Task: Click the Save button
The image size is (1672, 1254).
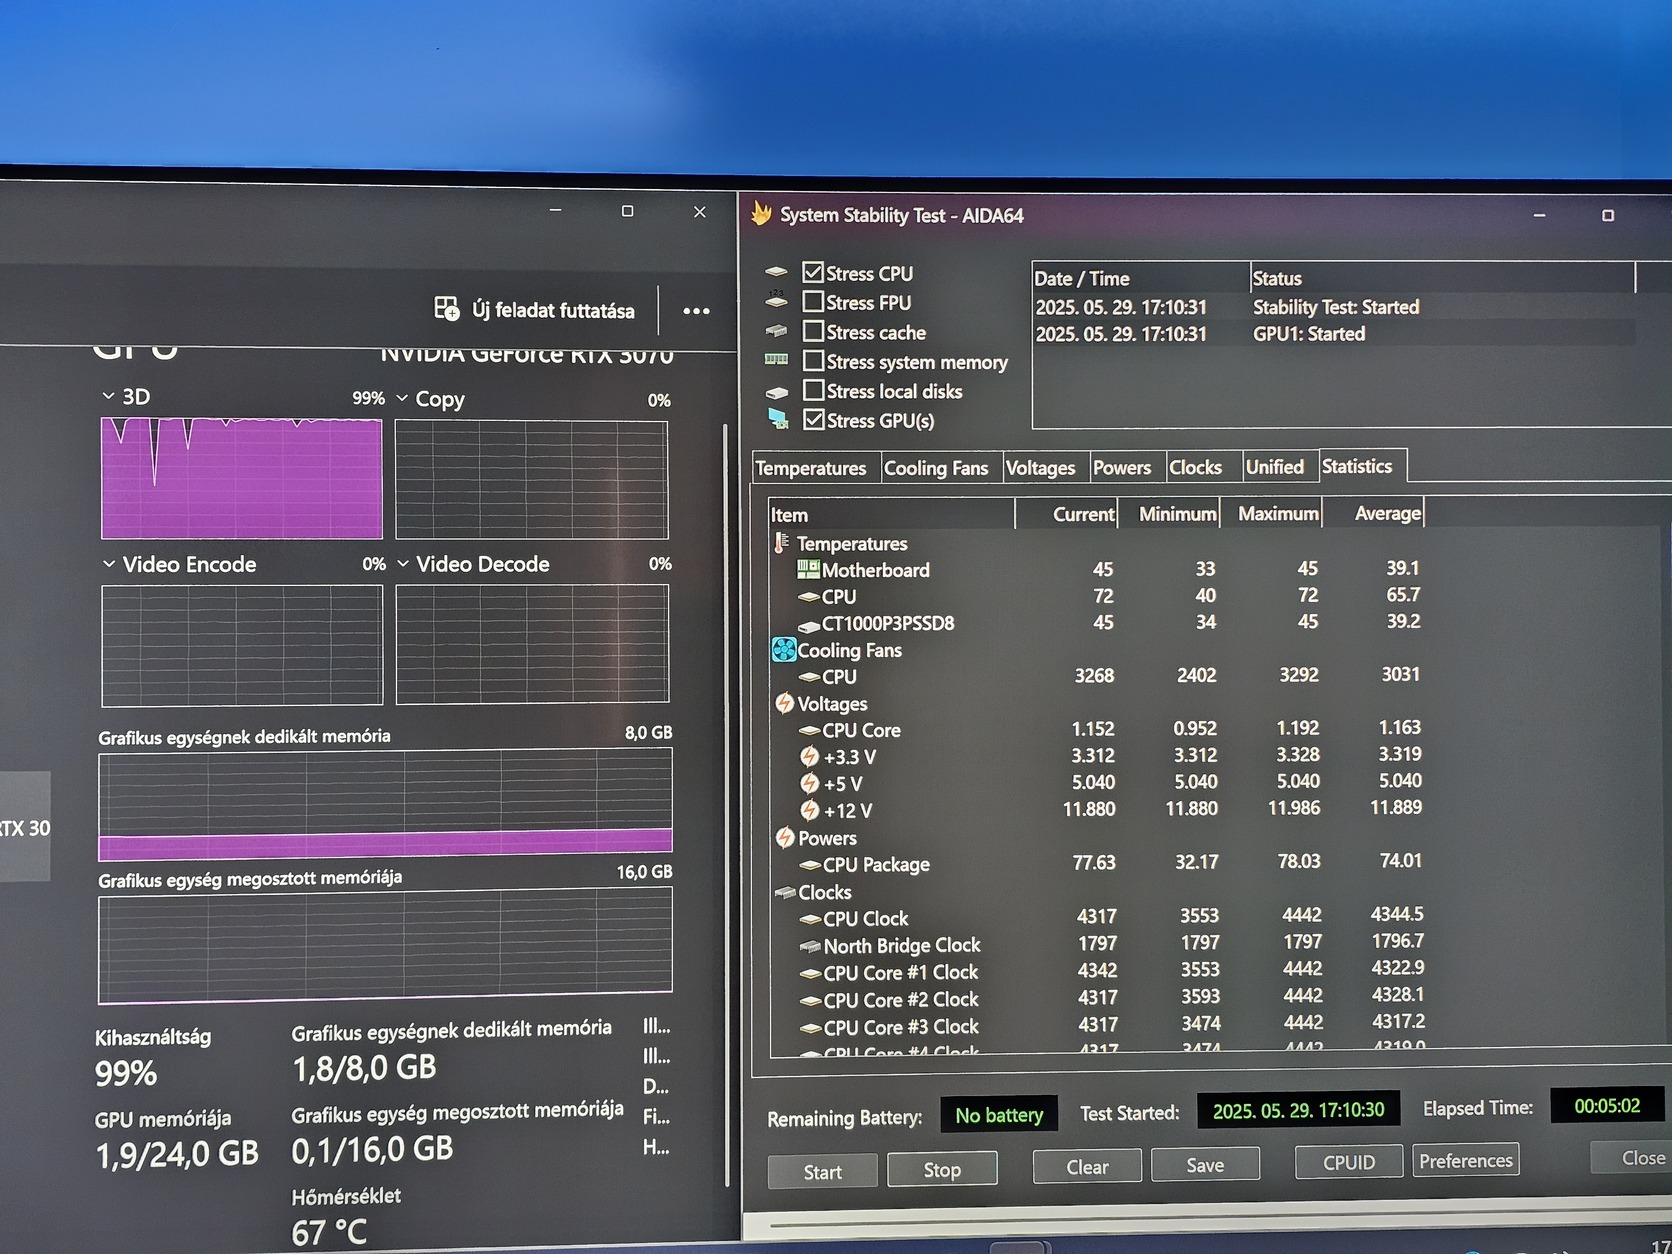Action: click(x=1205, y=1165)
